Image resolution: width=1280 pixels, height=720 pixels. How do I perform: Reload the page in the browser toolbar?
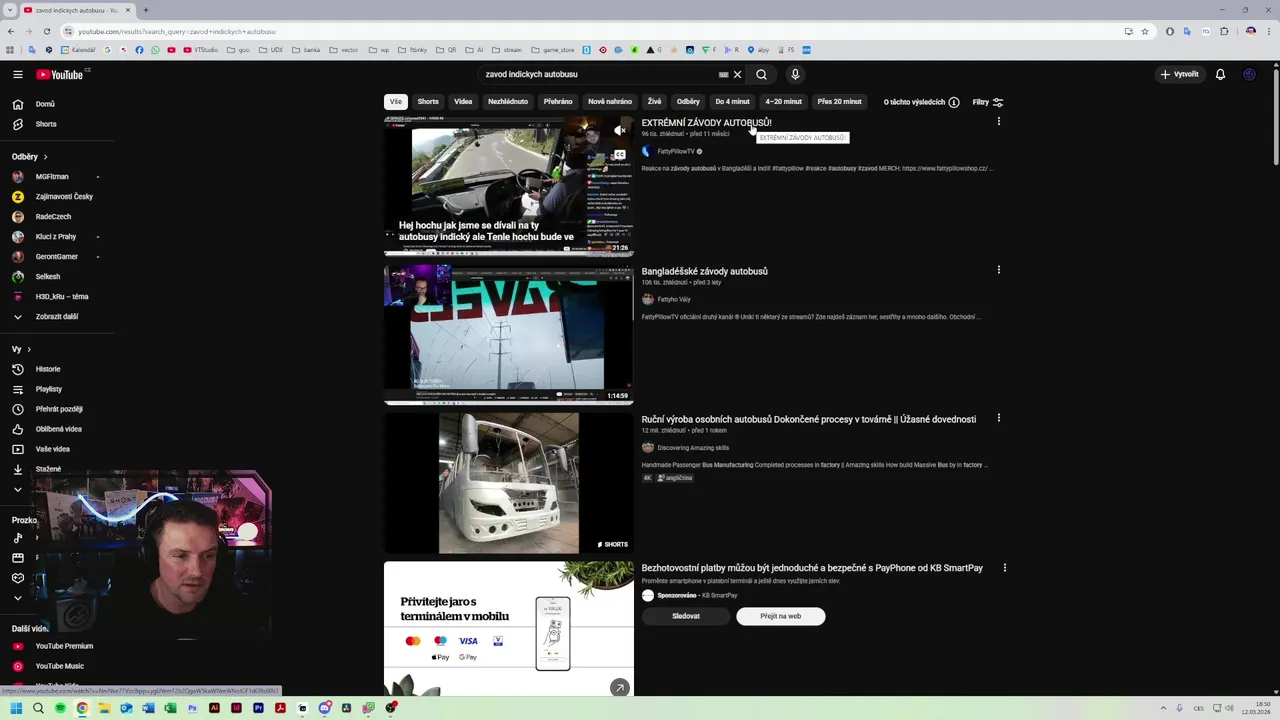(x=46, y=31)
